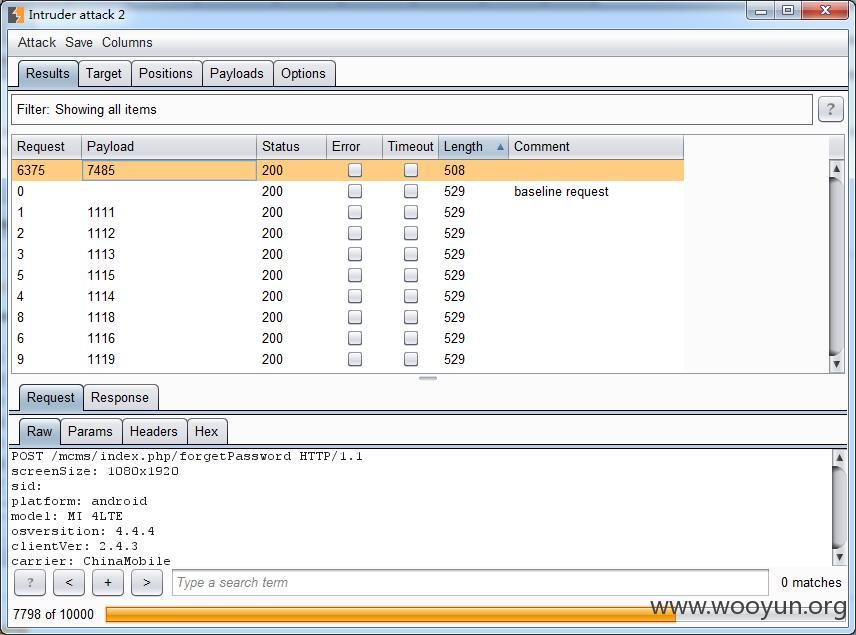Switch to the Positions tab
The height and width of the screenshot is (635, 856).
click(x=166, y=74)
